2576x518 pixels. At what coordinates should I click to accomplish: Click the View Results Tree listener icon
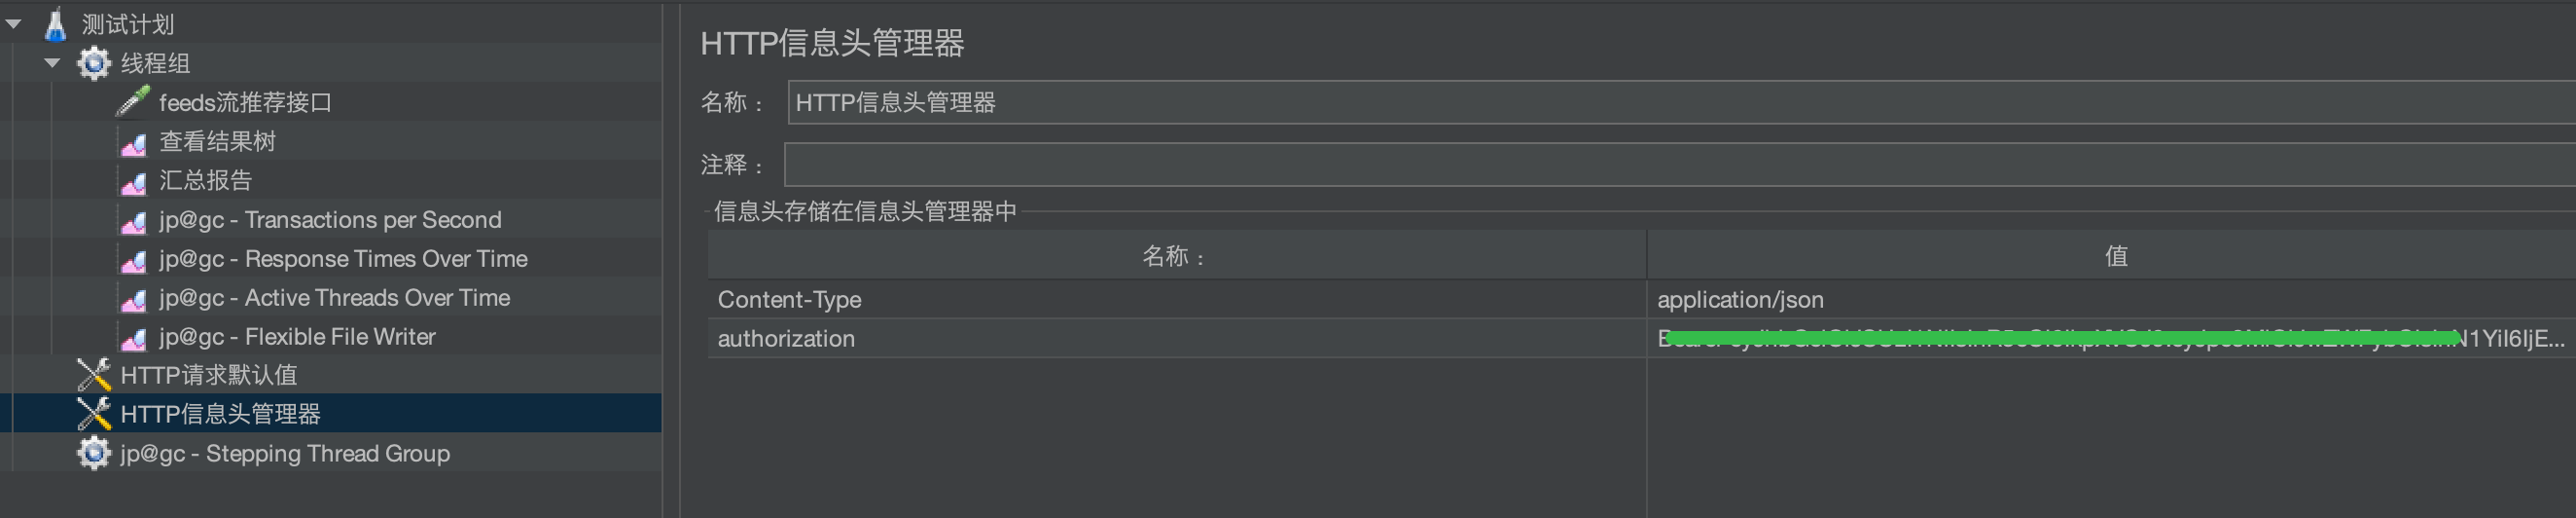point(133,143)
